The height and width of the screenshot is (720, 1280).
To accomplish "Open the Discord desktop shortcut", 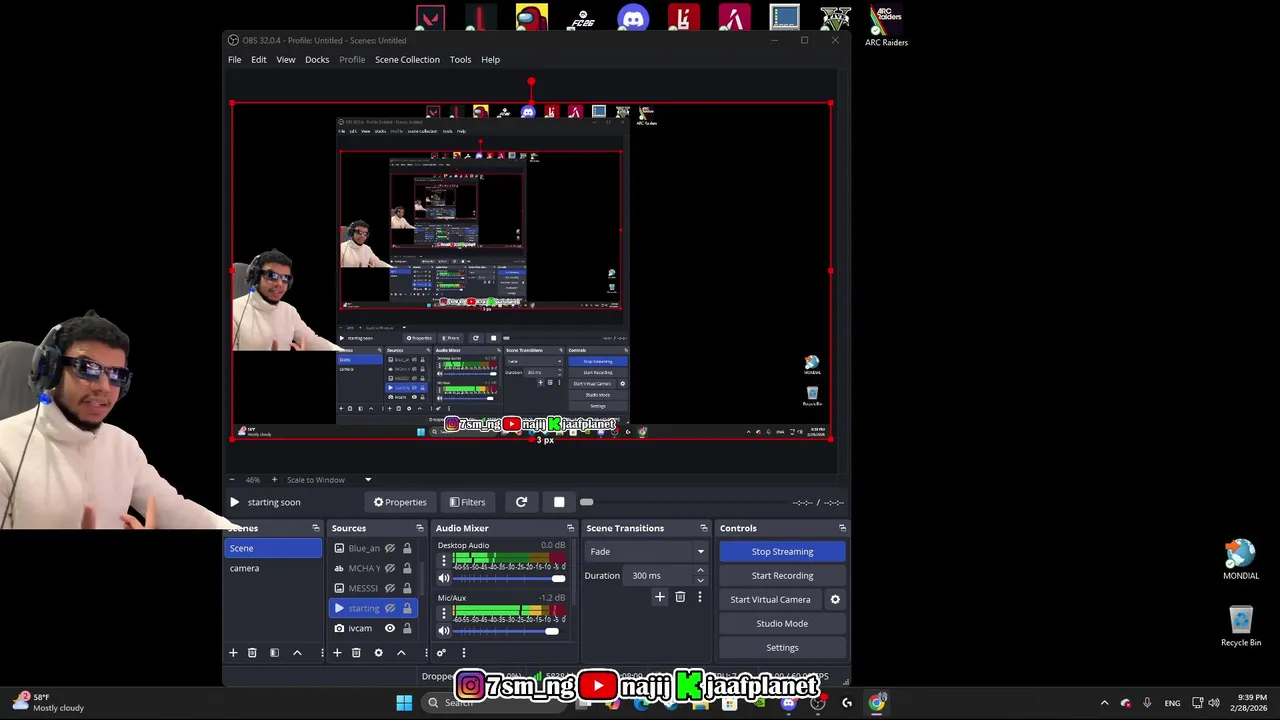I will (x=633, y=18).
